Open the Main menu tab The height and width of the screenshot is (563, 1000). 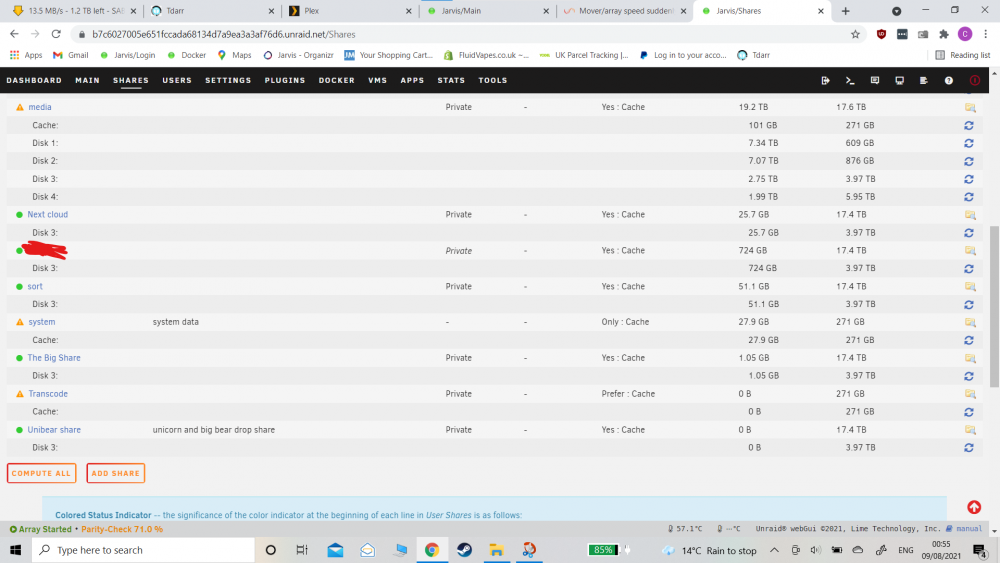(87, 80)
